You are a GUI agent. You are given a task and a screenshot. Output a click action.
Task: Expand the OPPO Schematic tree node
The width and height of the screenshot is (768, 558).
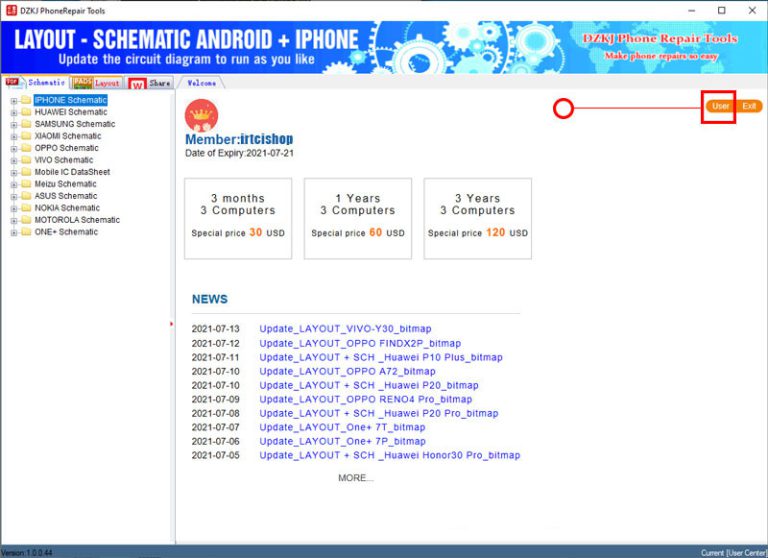tap(14, 148)
